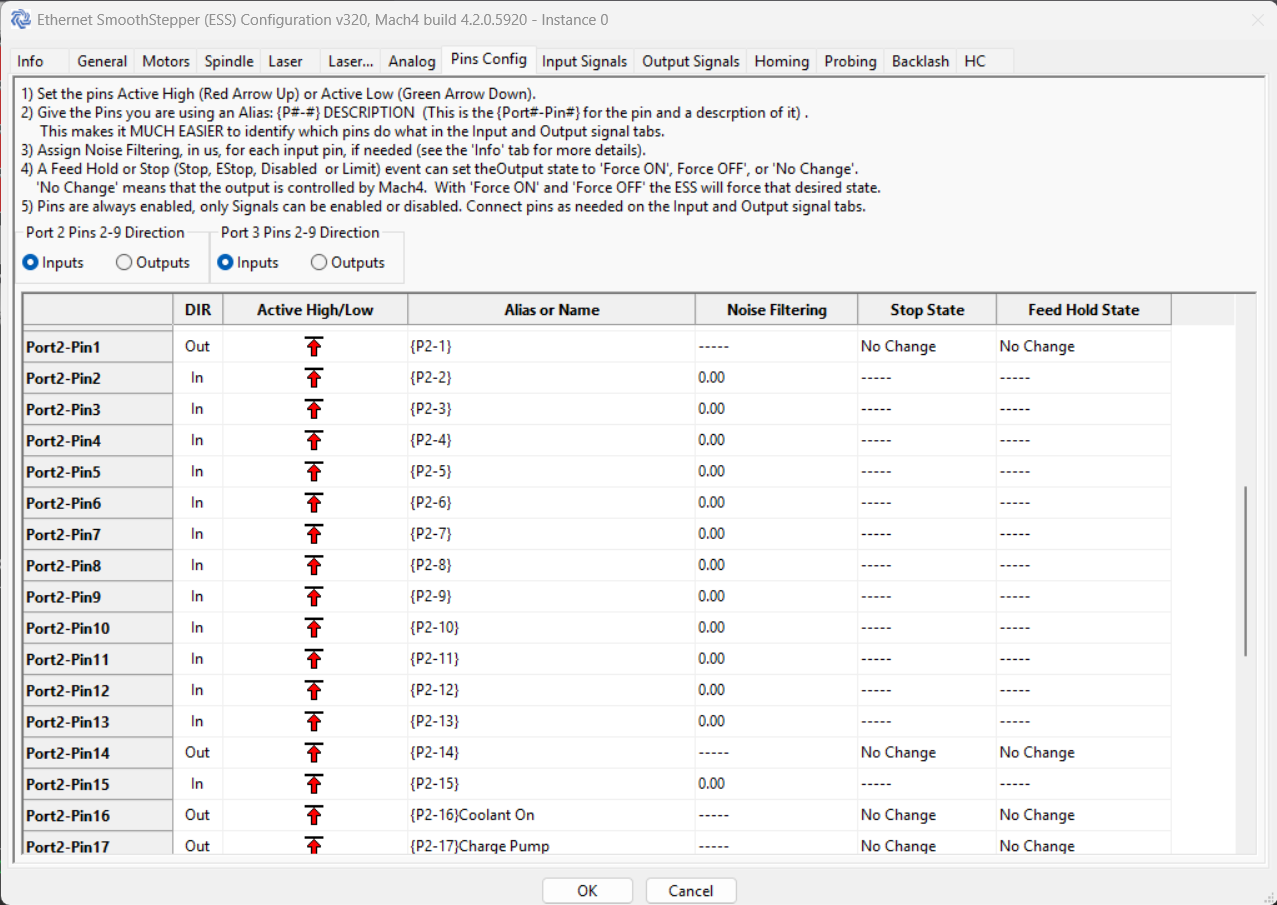
Task: Toggle active high arrow for Port2-Pin8
Action: click(x=314, y=566)
